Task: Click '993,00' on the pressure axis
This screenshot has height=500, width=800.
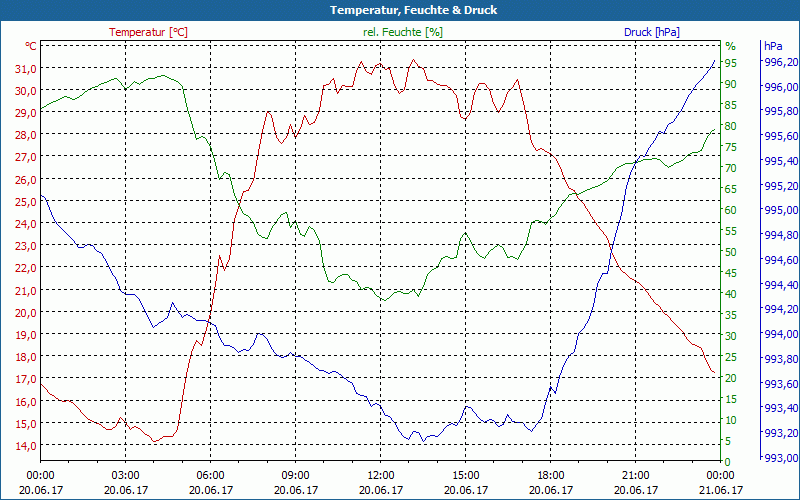Action: pyautogui.click(x=780, y=458)
